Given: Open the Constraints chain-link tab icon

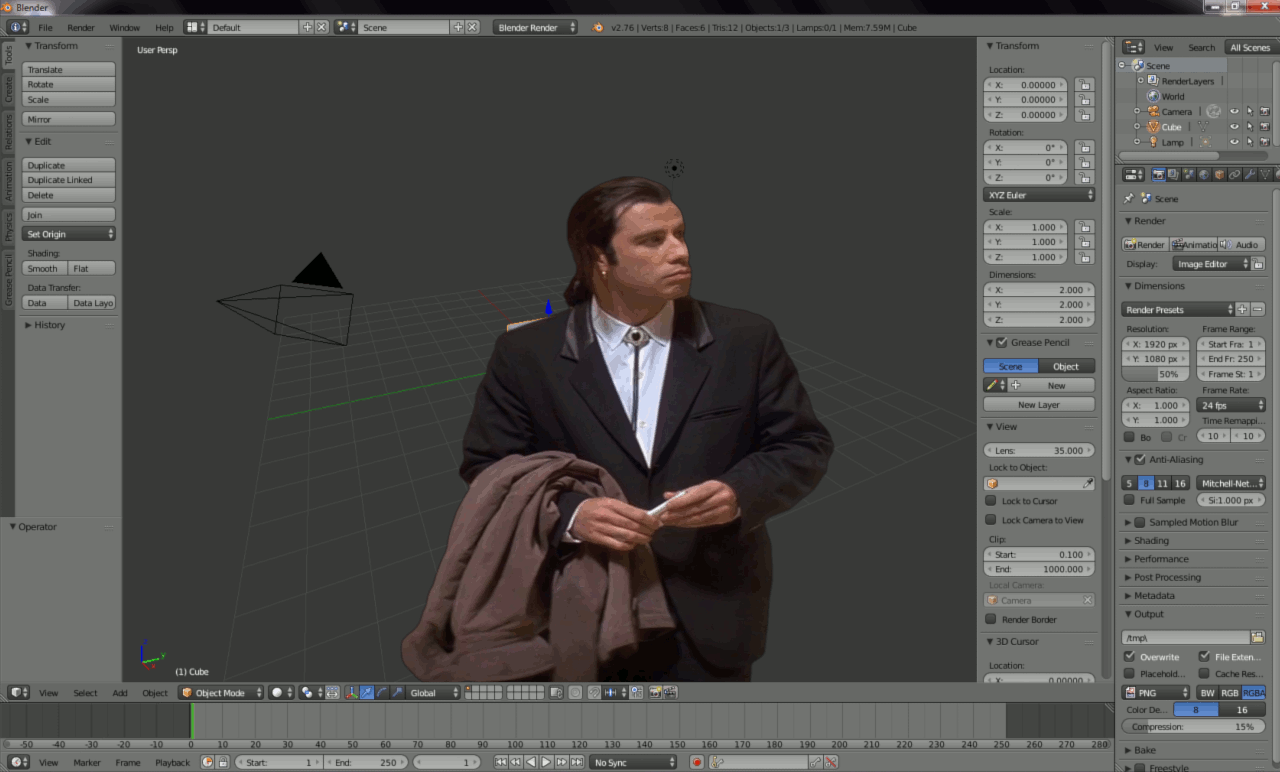Looking at the screenshot, I should point(1235,175).
